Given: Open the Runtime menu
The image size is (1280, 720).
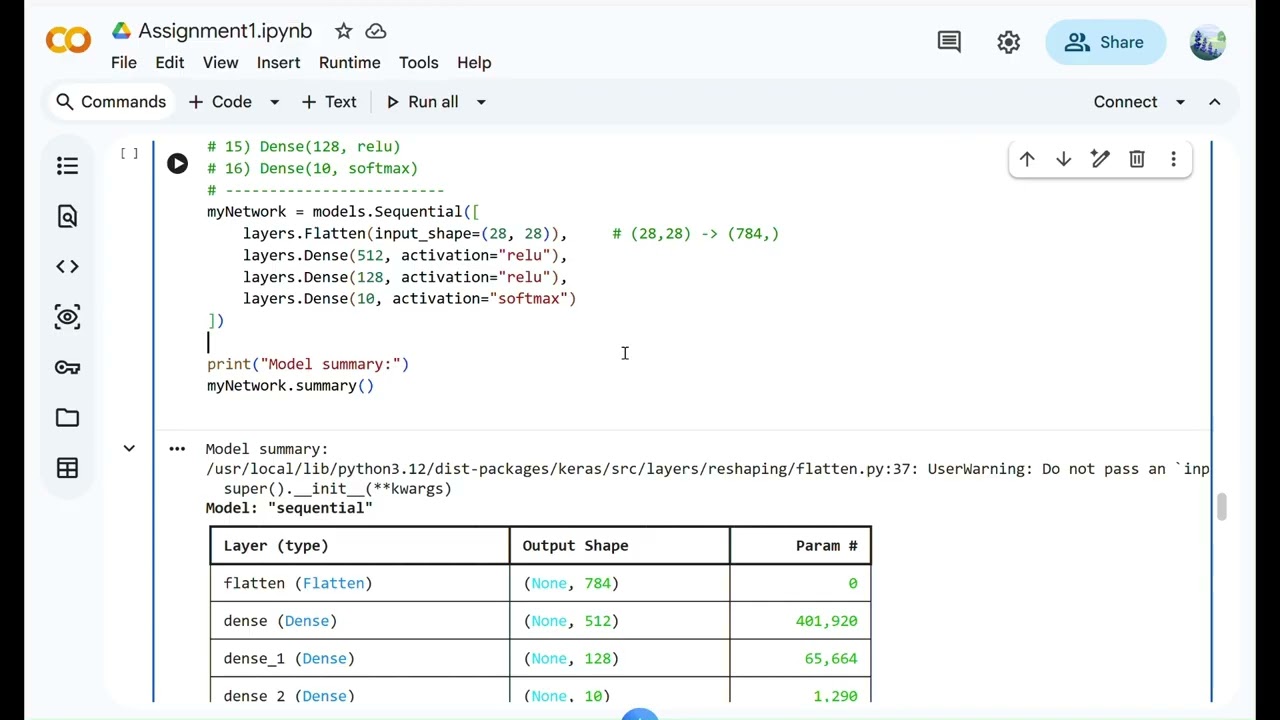Looking at the screenshot, I should 350,62.
